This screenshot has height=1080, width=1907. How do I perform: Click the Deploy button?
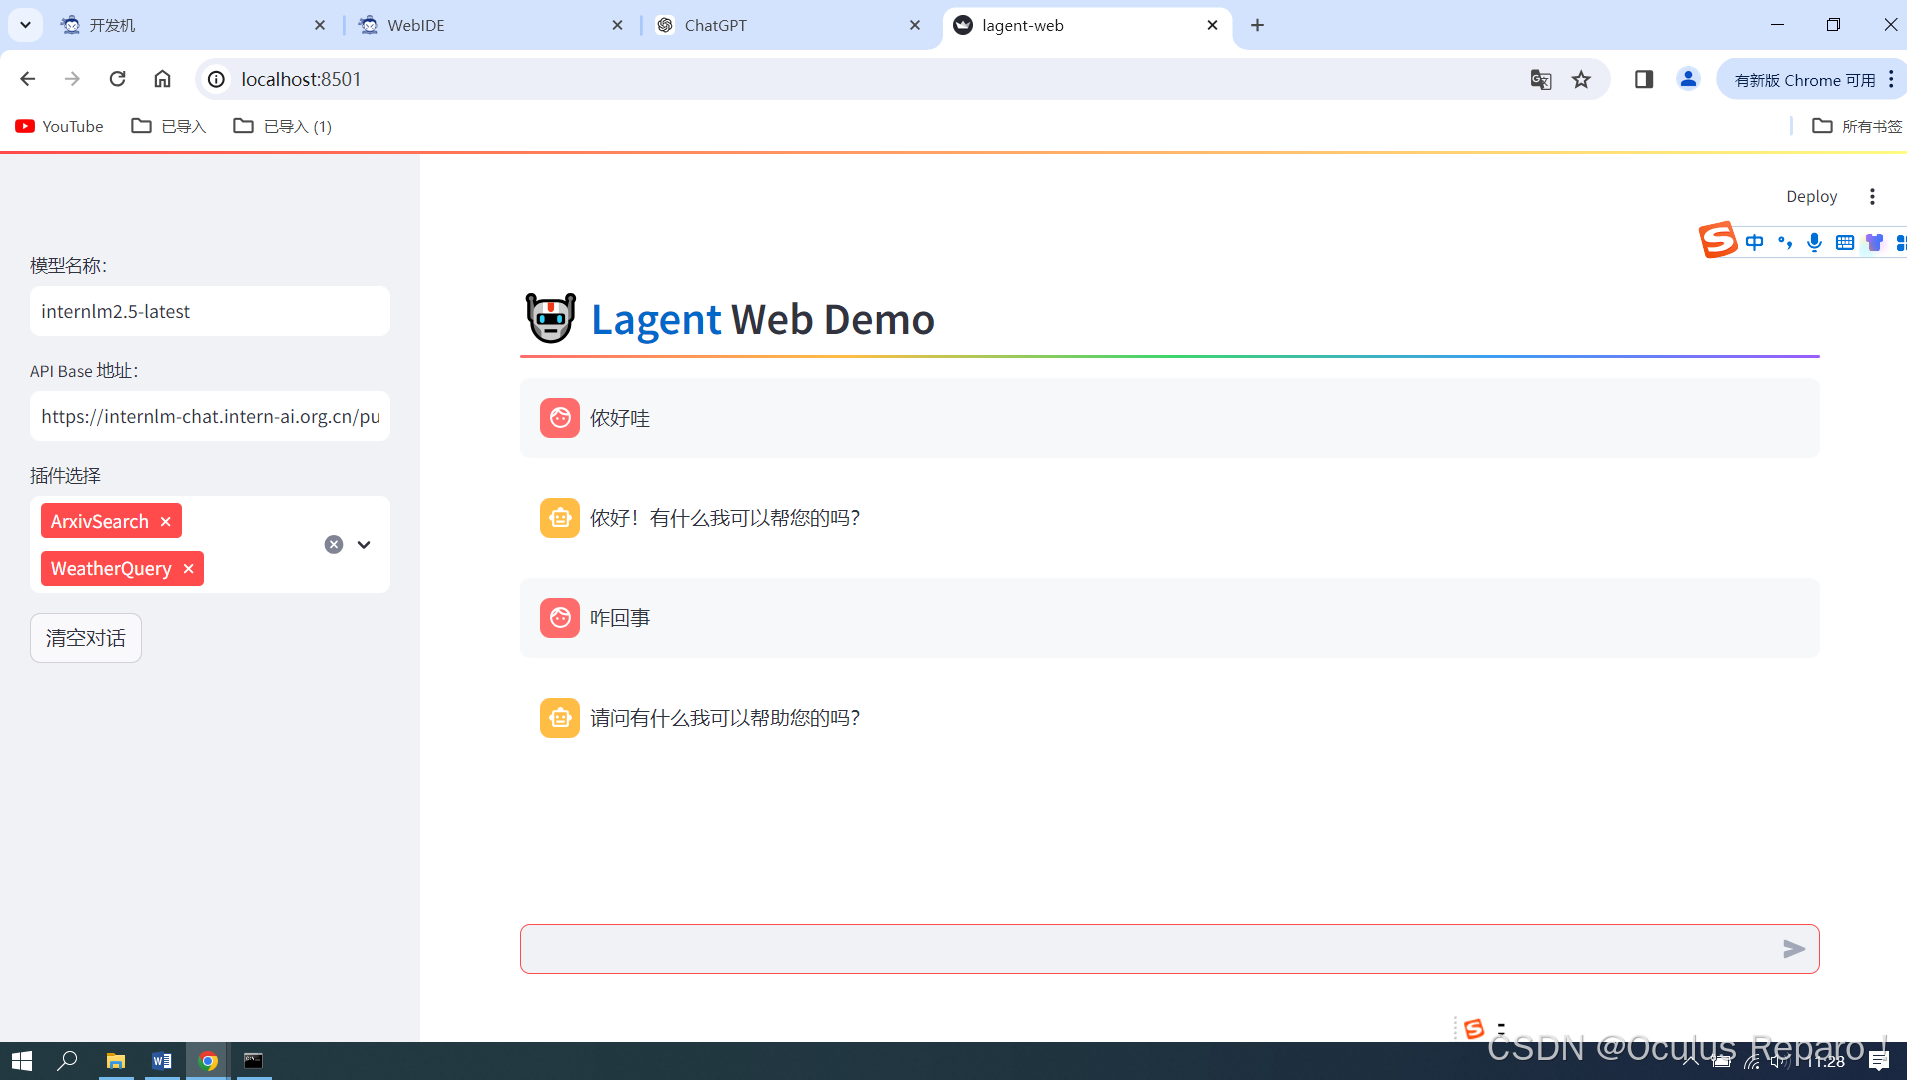point(1810,196)
